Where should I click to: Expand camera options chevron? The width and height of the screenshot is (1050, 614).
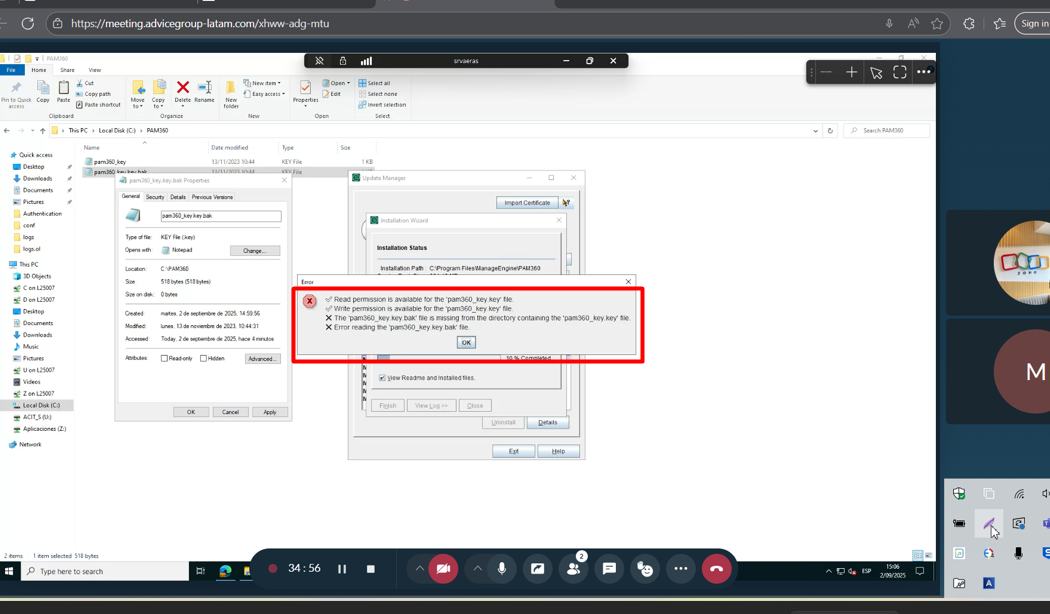(x=420, y=569)
